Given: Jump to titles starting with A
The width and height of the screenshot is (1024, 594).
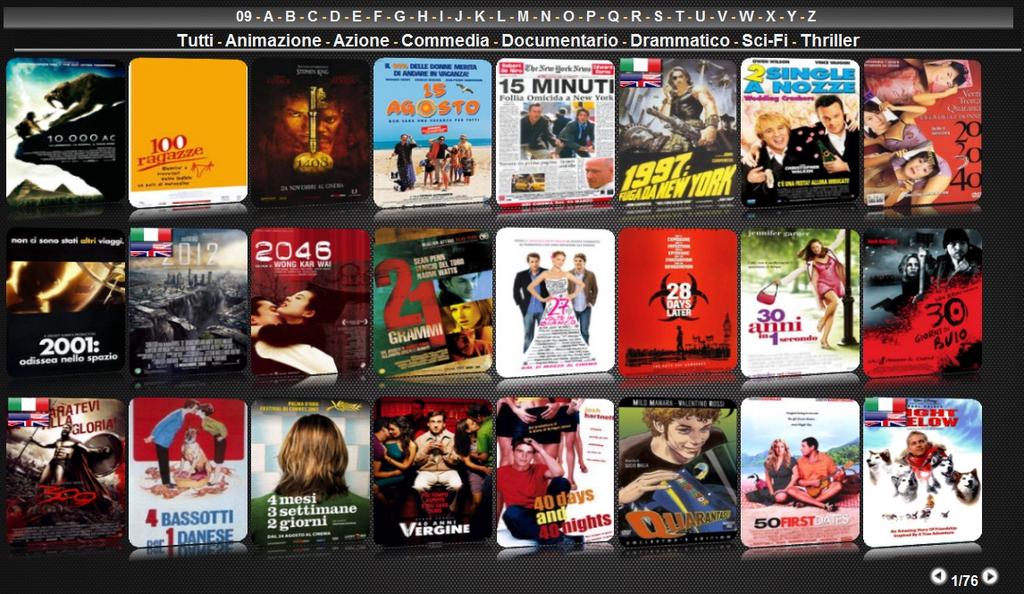Looking at the screenshot, I should point(268,16).
